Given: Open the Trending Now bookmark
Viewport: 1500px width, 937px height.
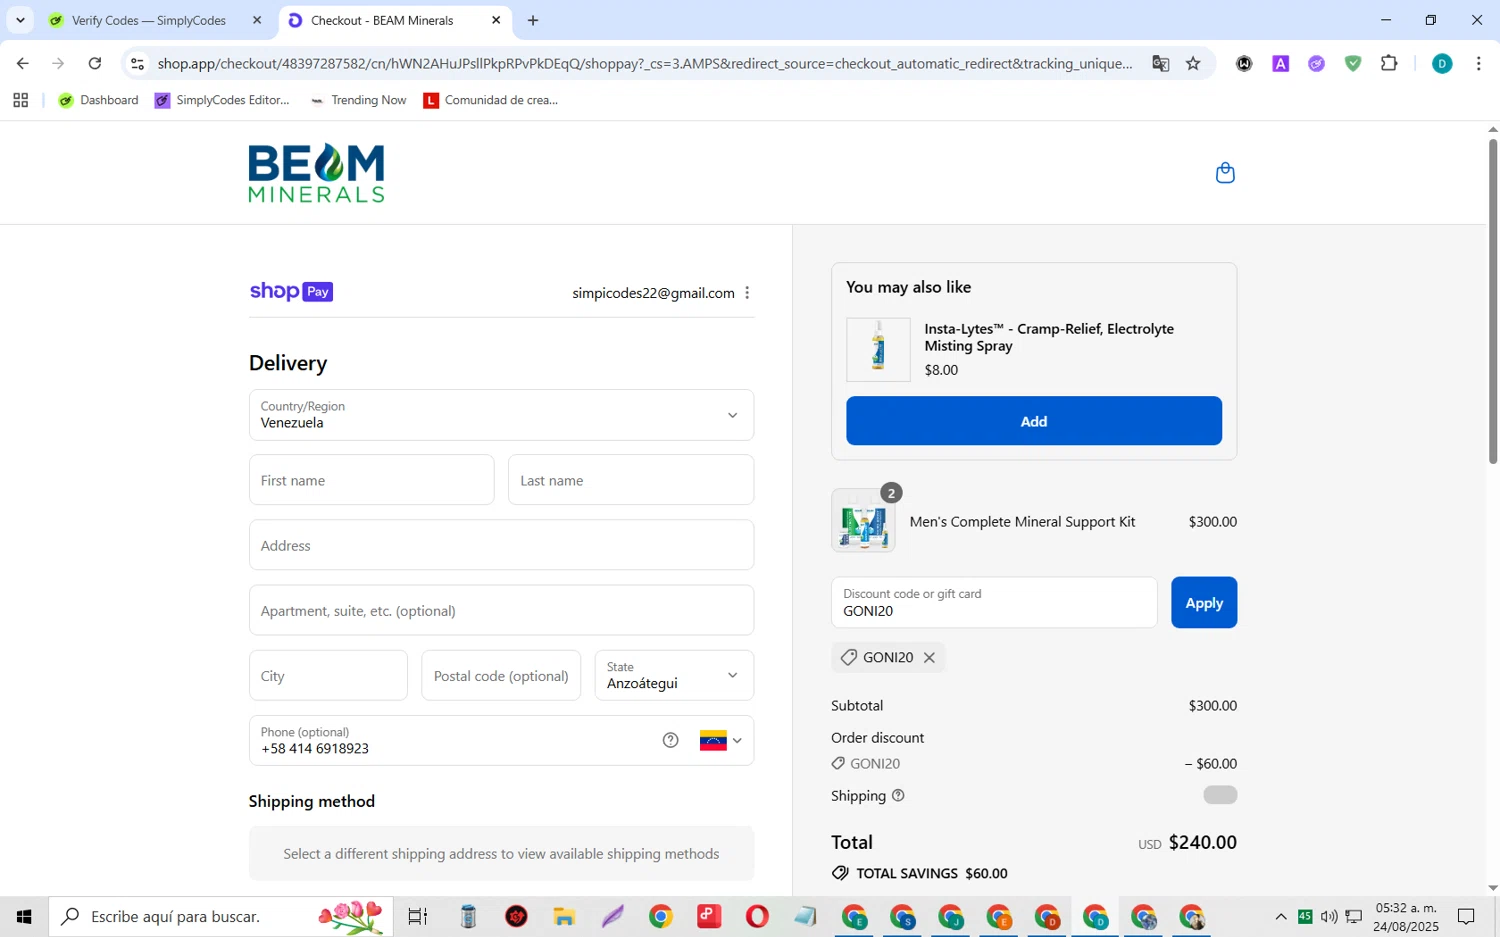Looking at the screenshot, I should pos(358,100).
